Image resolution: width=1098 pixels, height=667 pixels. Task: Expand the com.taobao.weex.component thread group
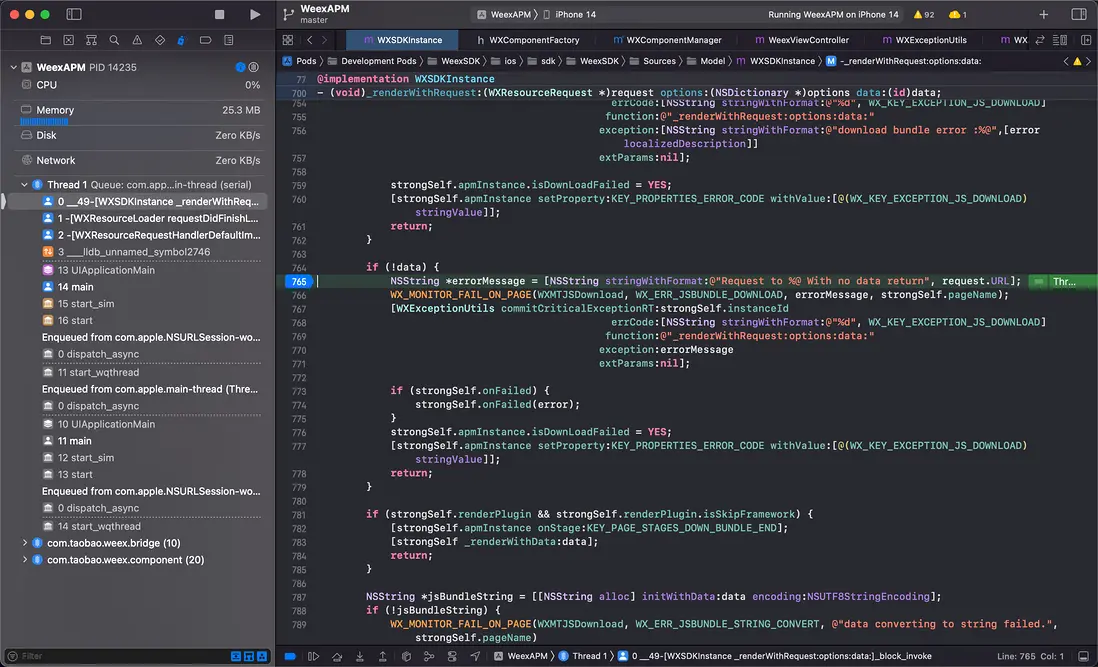25,560
